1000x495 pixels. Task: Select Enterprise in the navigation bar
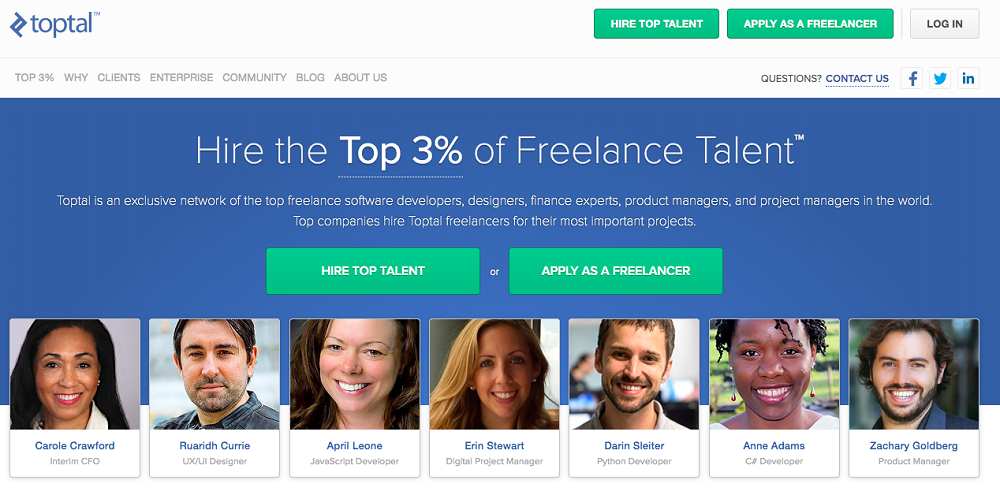point(181,78)
